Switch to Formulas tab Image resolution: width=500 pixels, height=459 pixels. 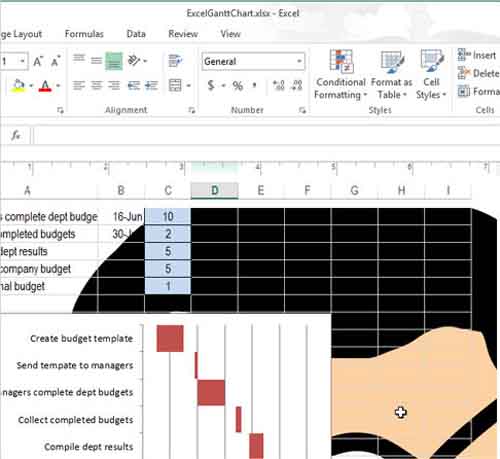pos(84,34)
